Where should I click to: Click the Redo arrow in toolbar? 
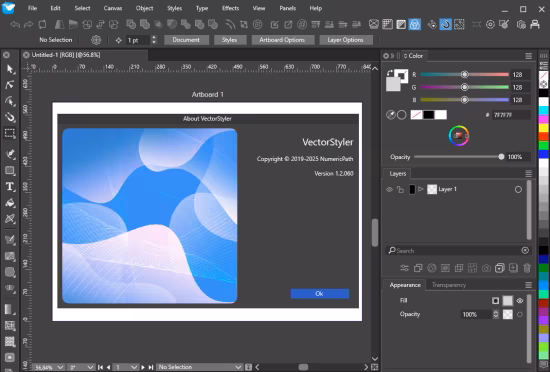tap(29, 25)
